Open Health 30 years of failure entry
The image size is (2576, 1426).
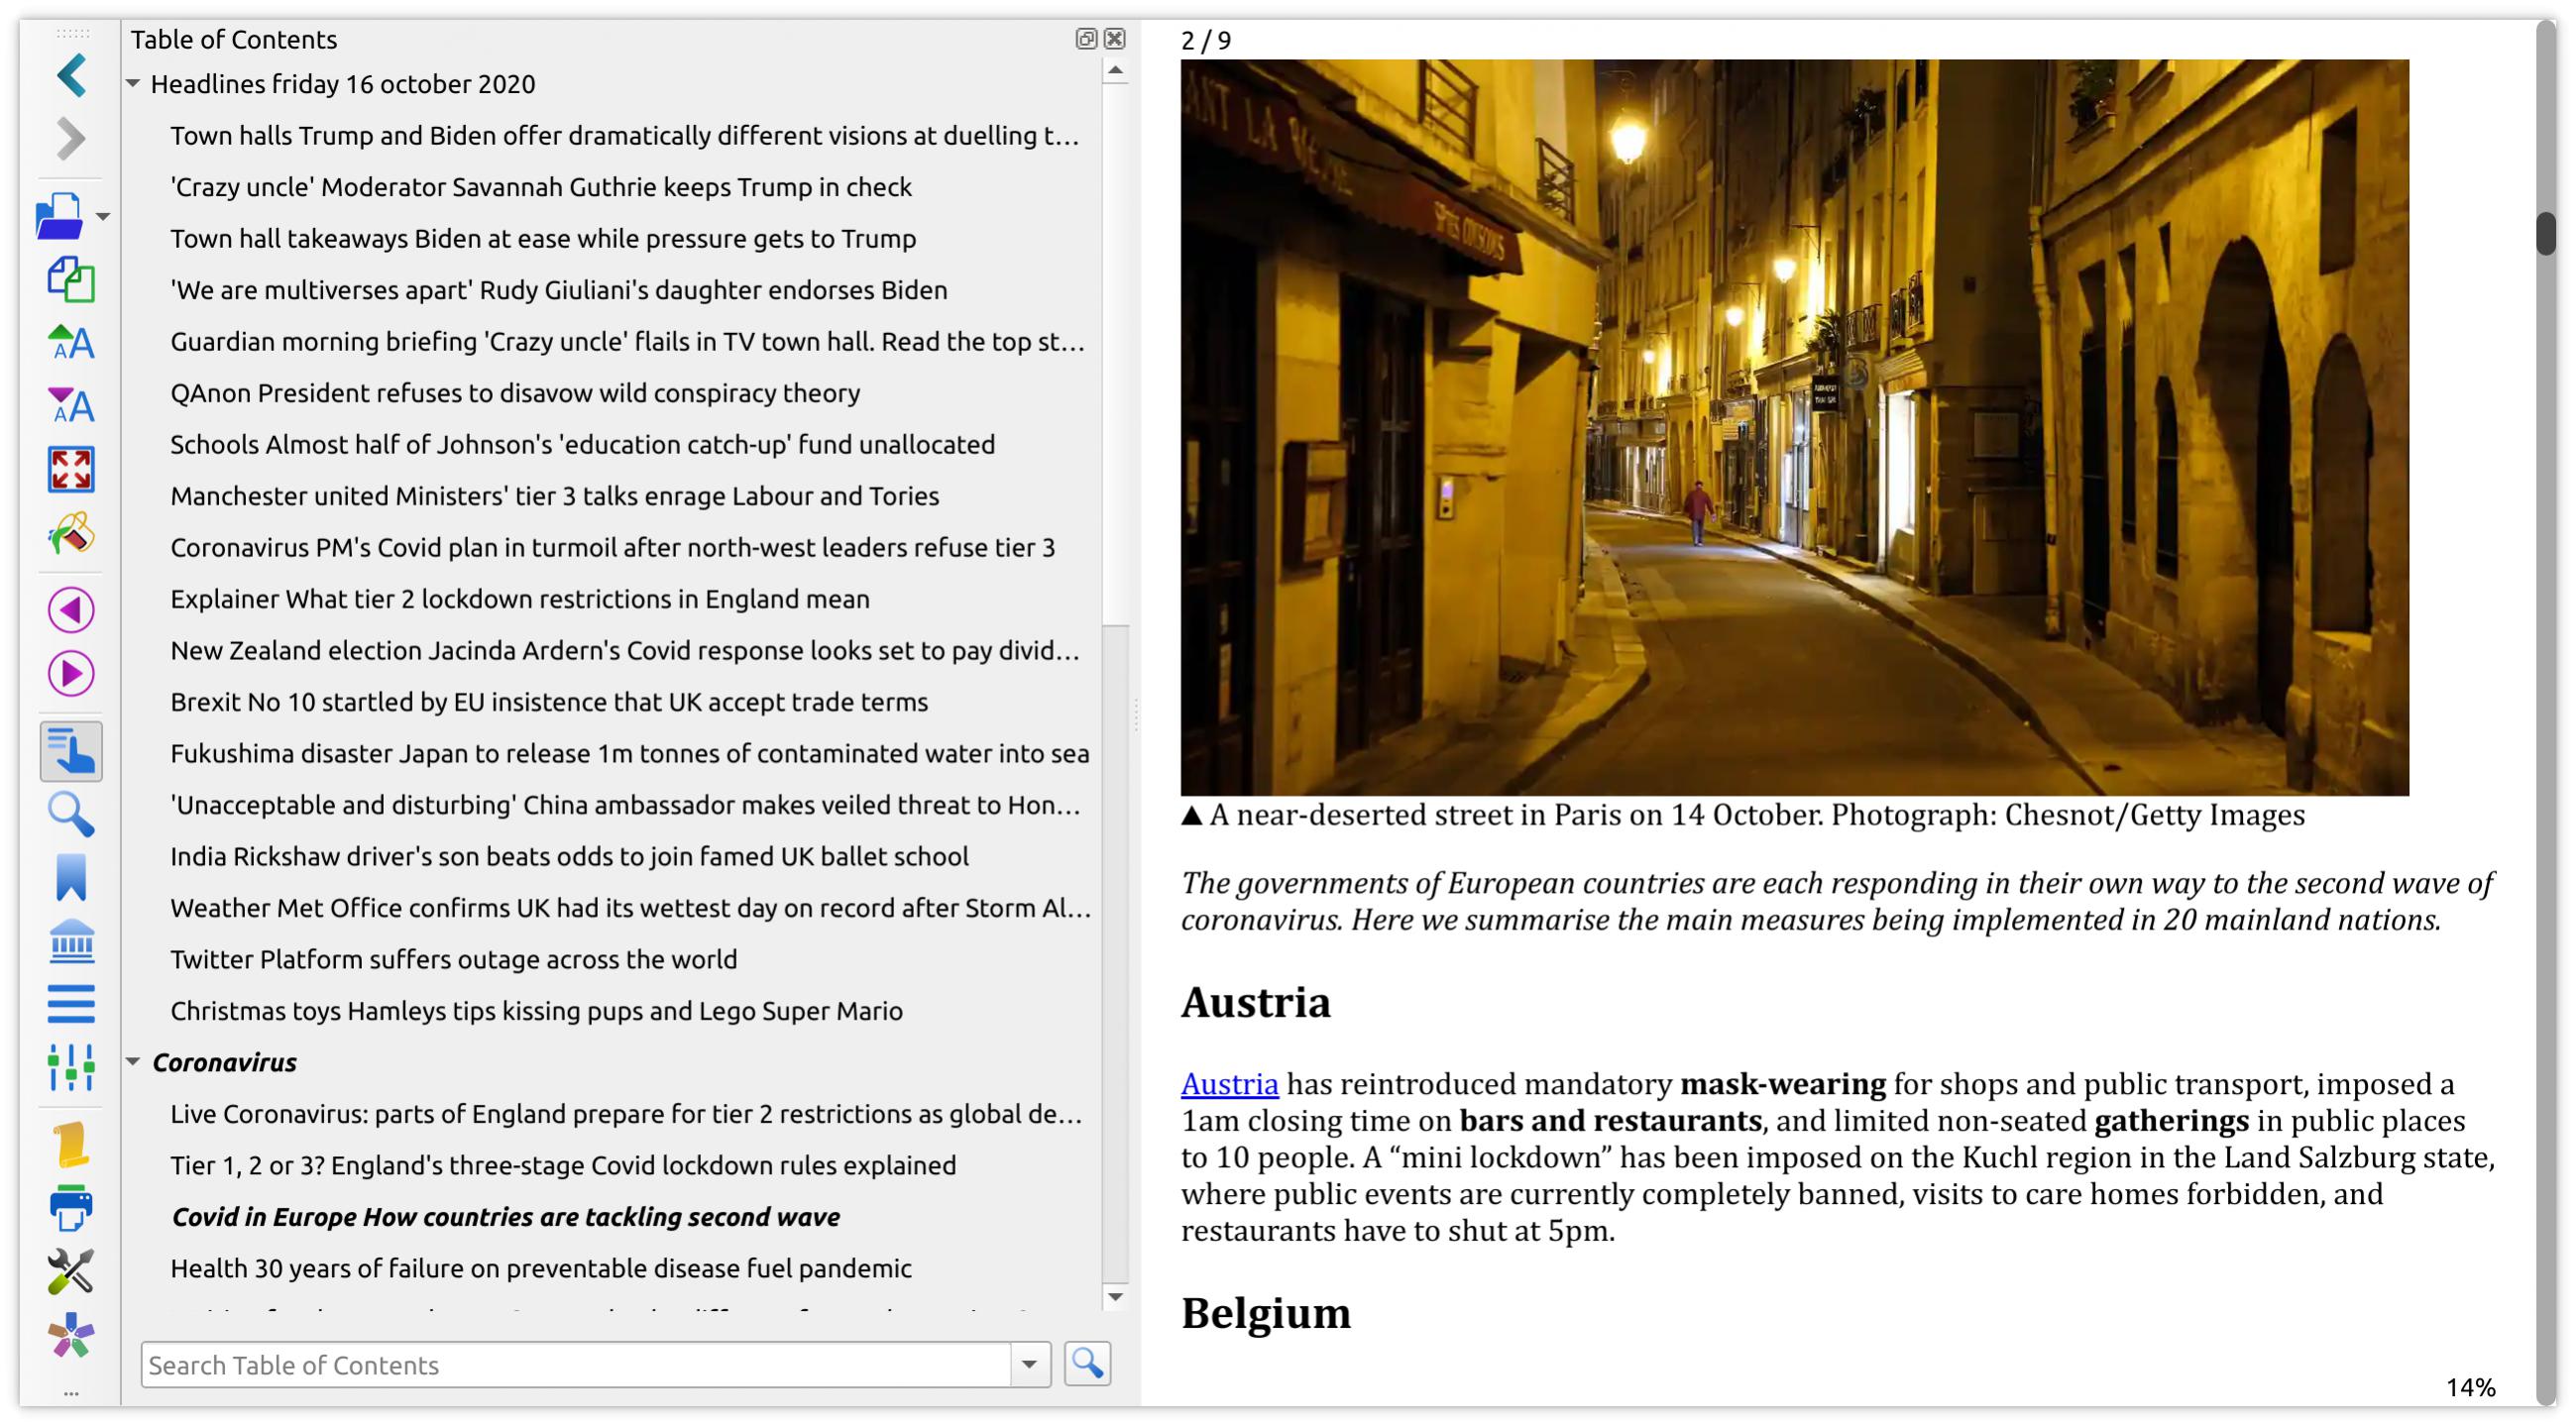541,1269
